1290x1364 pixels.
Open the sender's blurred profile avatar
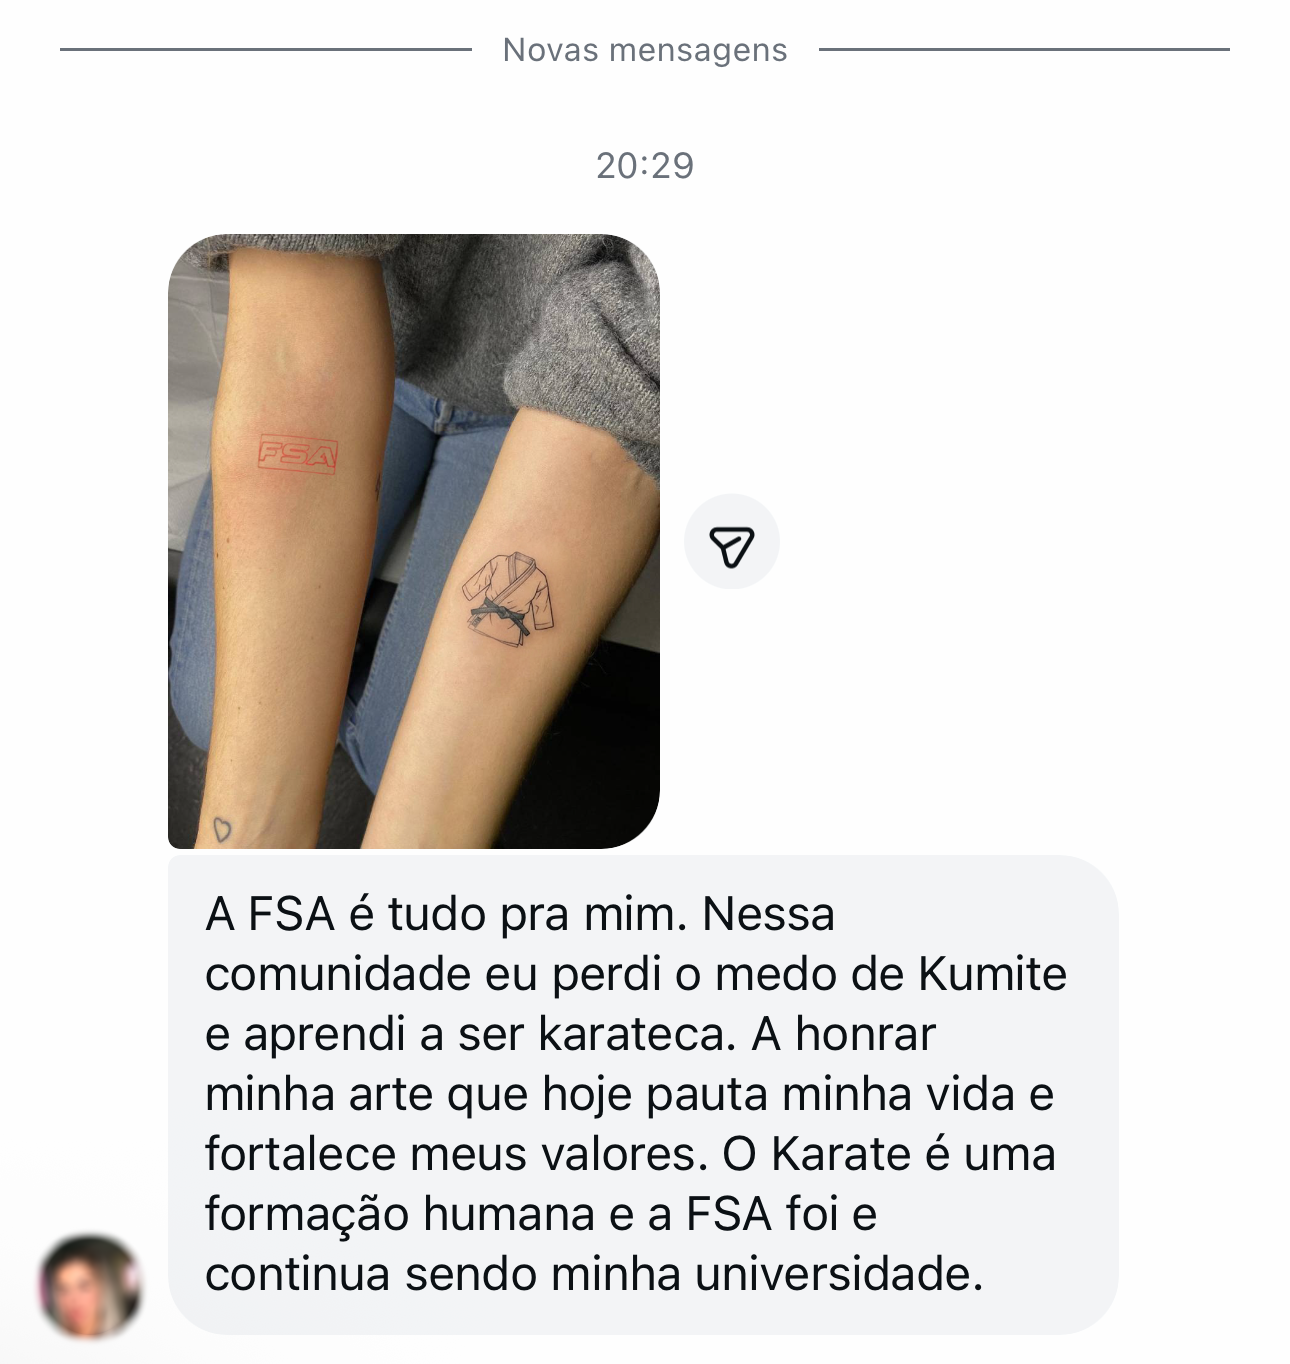(90, 1287)
